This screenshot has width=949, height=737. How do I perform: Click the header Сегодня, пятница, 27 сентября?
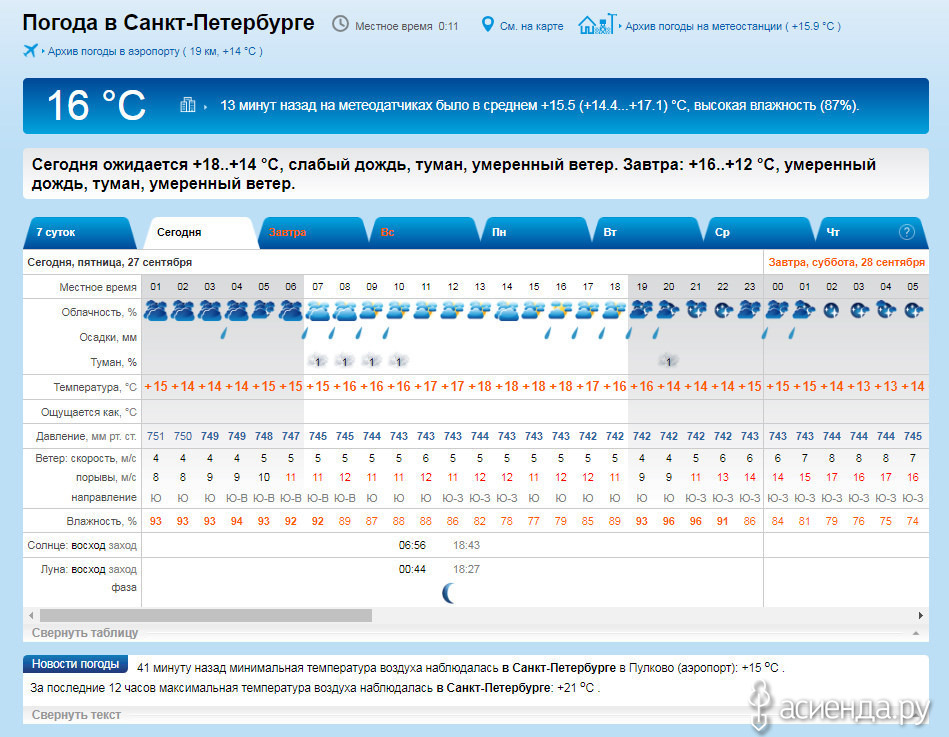110,262
